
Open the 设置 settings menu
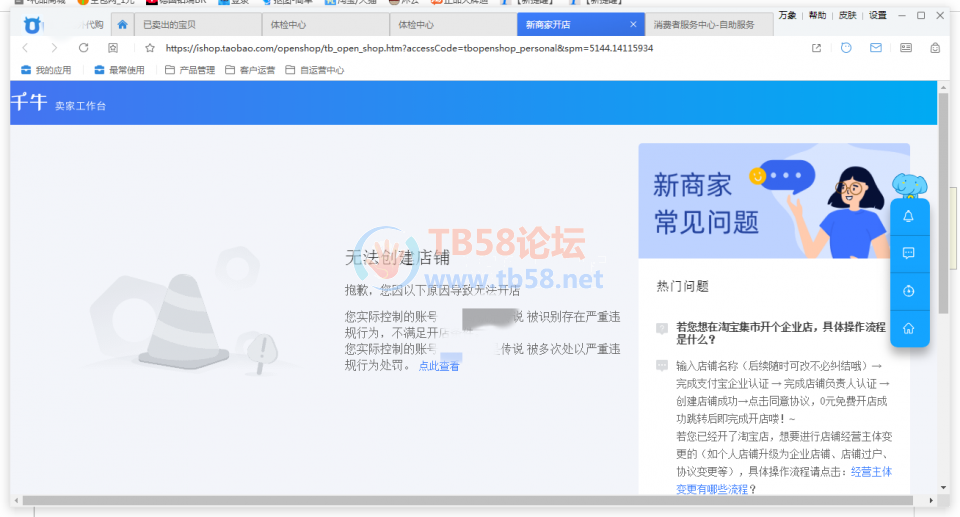click(x=877, y=15)
